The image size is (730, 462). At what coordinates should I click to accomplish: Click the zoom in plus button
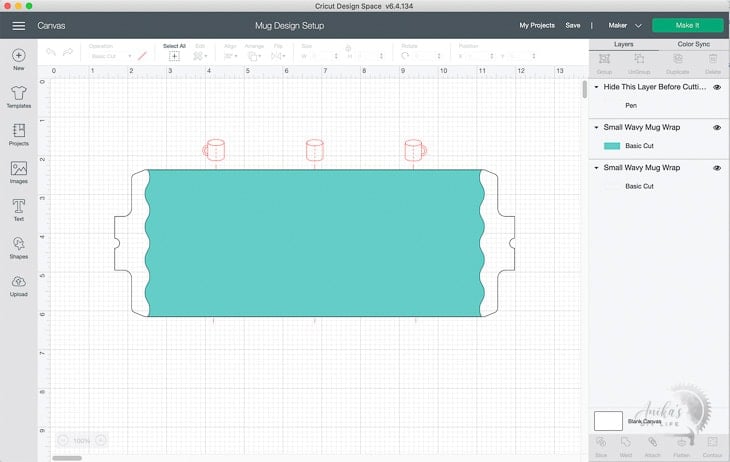coord(101,440)
